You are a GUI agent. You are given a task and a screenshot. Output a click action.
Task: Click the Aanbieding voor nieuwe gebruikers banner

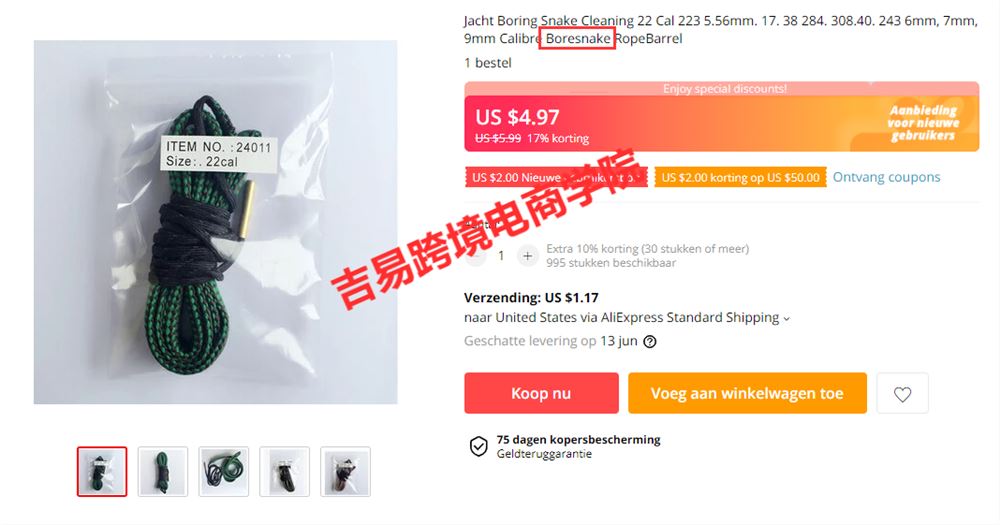(923, 122)
